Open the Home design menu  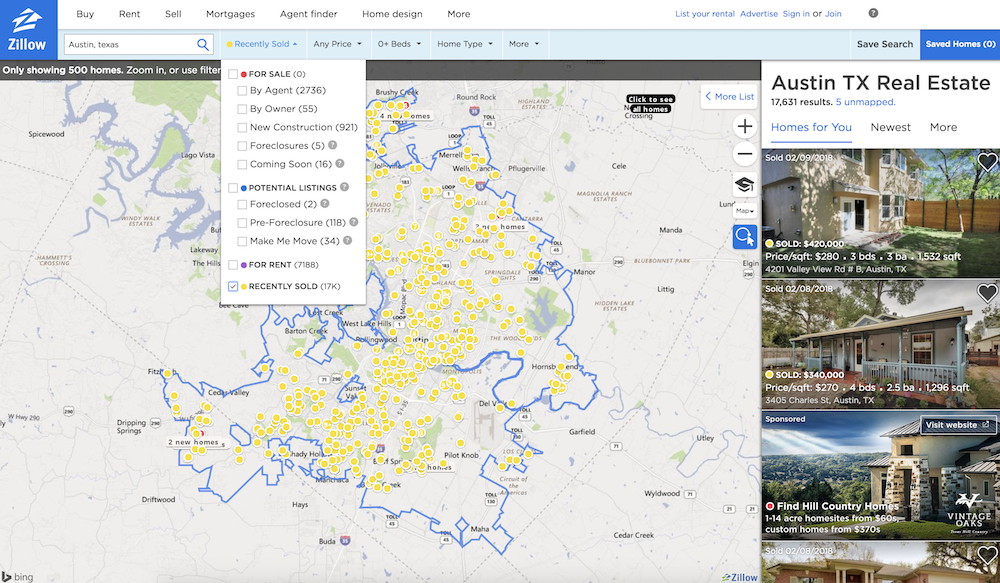coord(392,14)
